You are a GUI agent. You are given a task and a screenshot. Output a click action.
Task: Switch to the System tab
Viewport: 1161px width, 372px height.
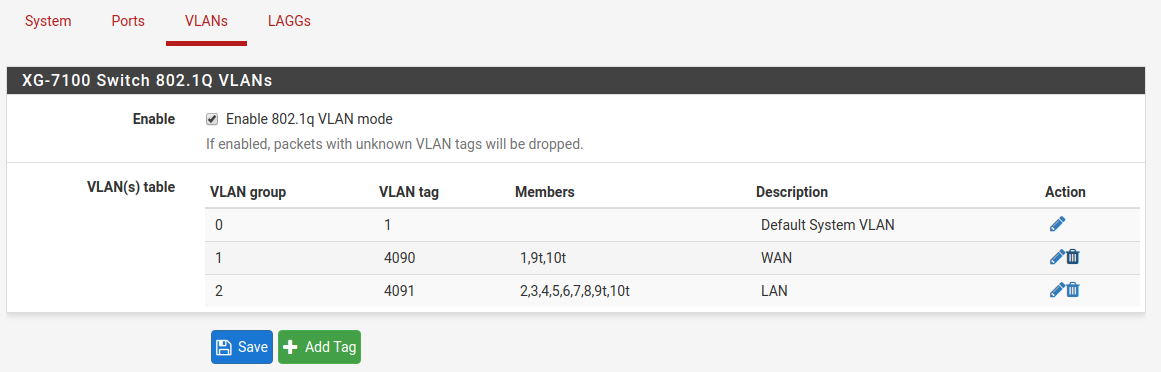pos(48,21)
